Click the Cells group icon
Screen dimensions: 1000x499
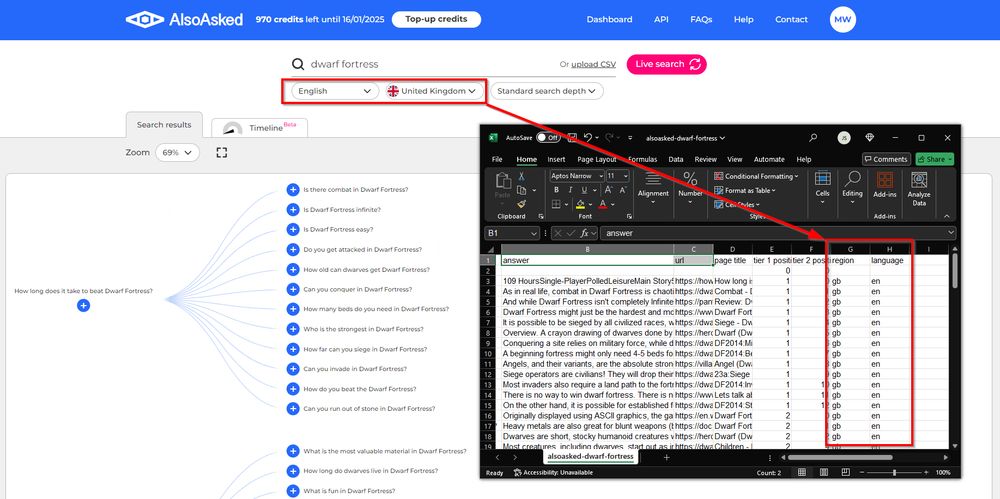[823, 179]
